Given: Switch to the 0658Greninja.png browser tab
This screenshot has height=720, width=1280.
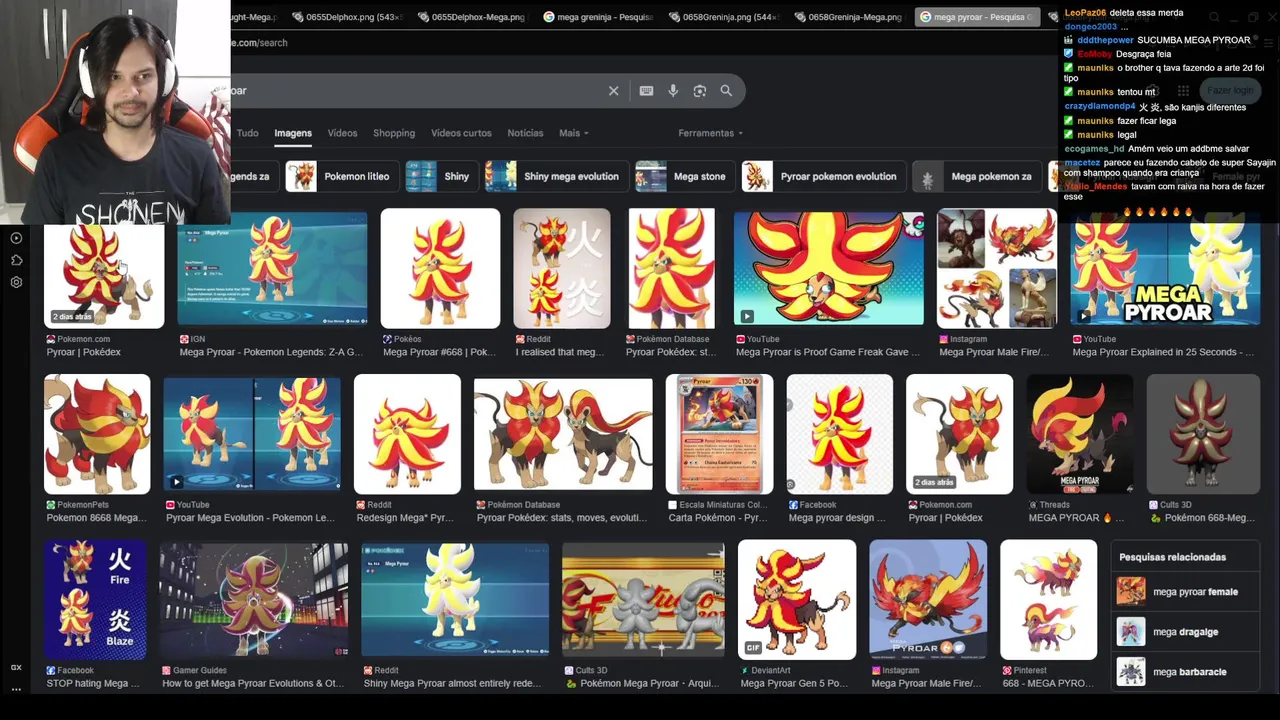Looking at the screenshot, I should (722, 17).
